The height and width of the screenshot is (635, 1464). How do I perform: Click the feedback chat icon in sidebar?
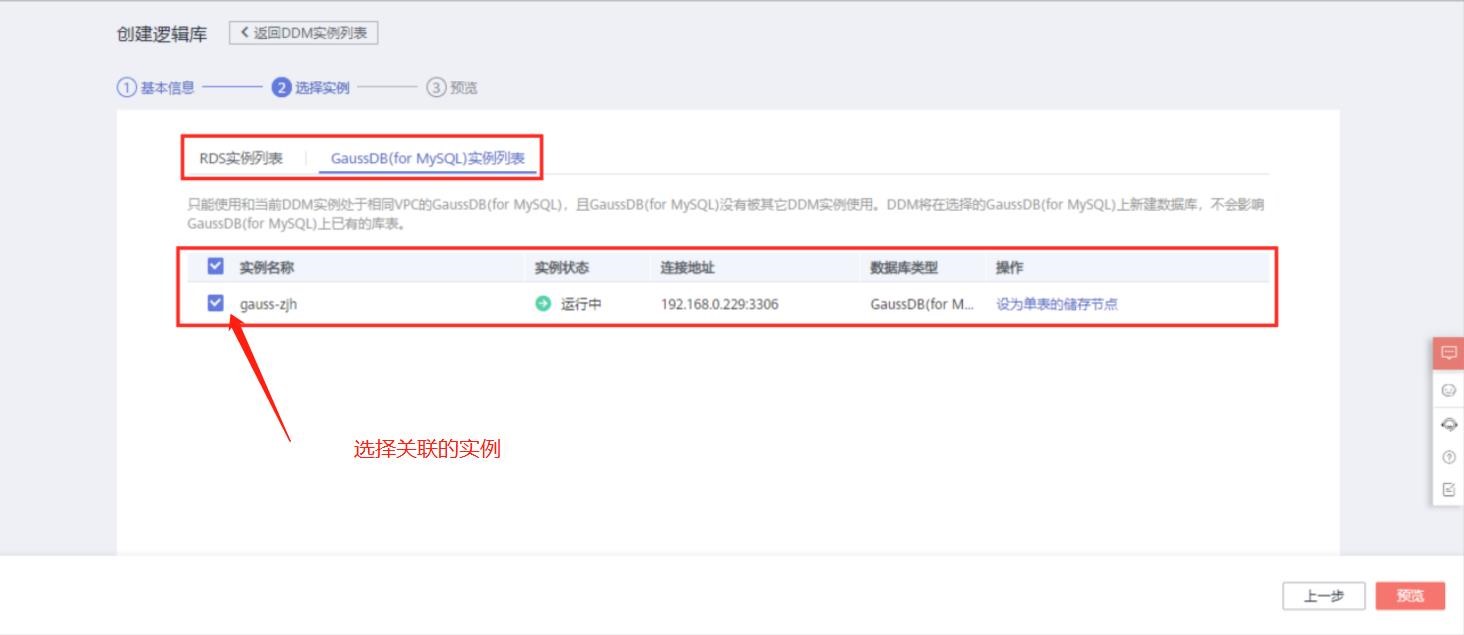(x=1449, y=353)
